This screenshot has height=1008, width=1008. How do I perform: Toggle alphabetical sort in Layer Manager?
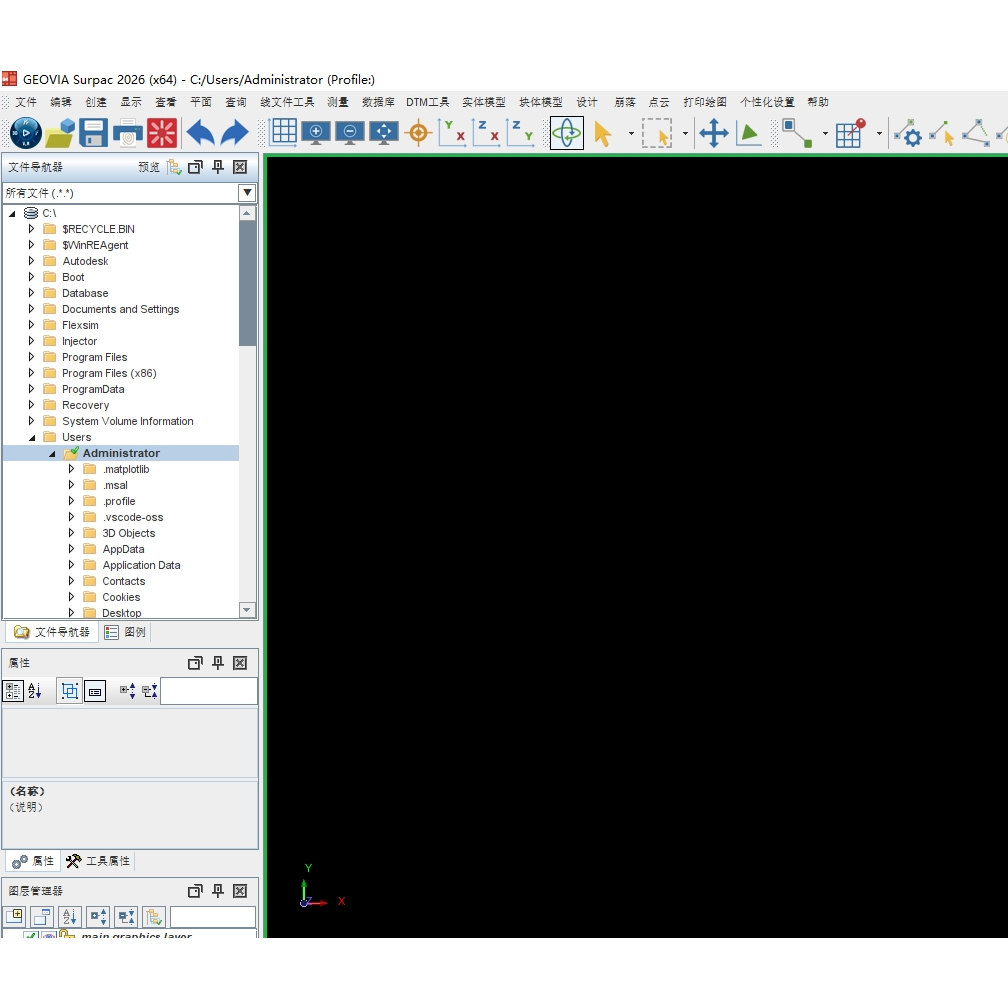tap(69, 916)
